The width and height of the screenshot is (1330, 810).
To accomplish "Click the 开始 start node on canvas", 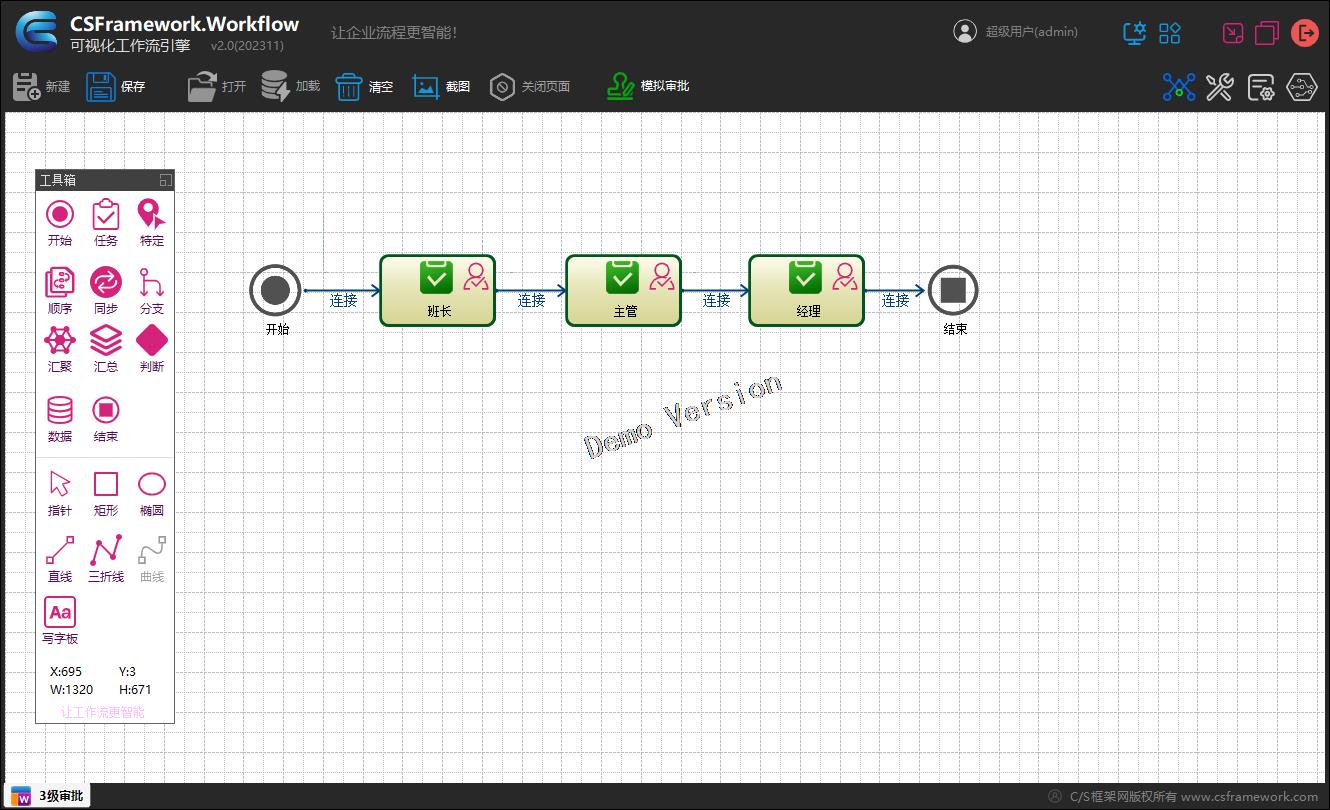I will (275, 290).
